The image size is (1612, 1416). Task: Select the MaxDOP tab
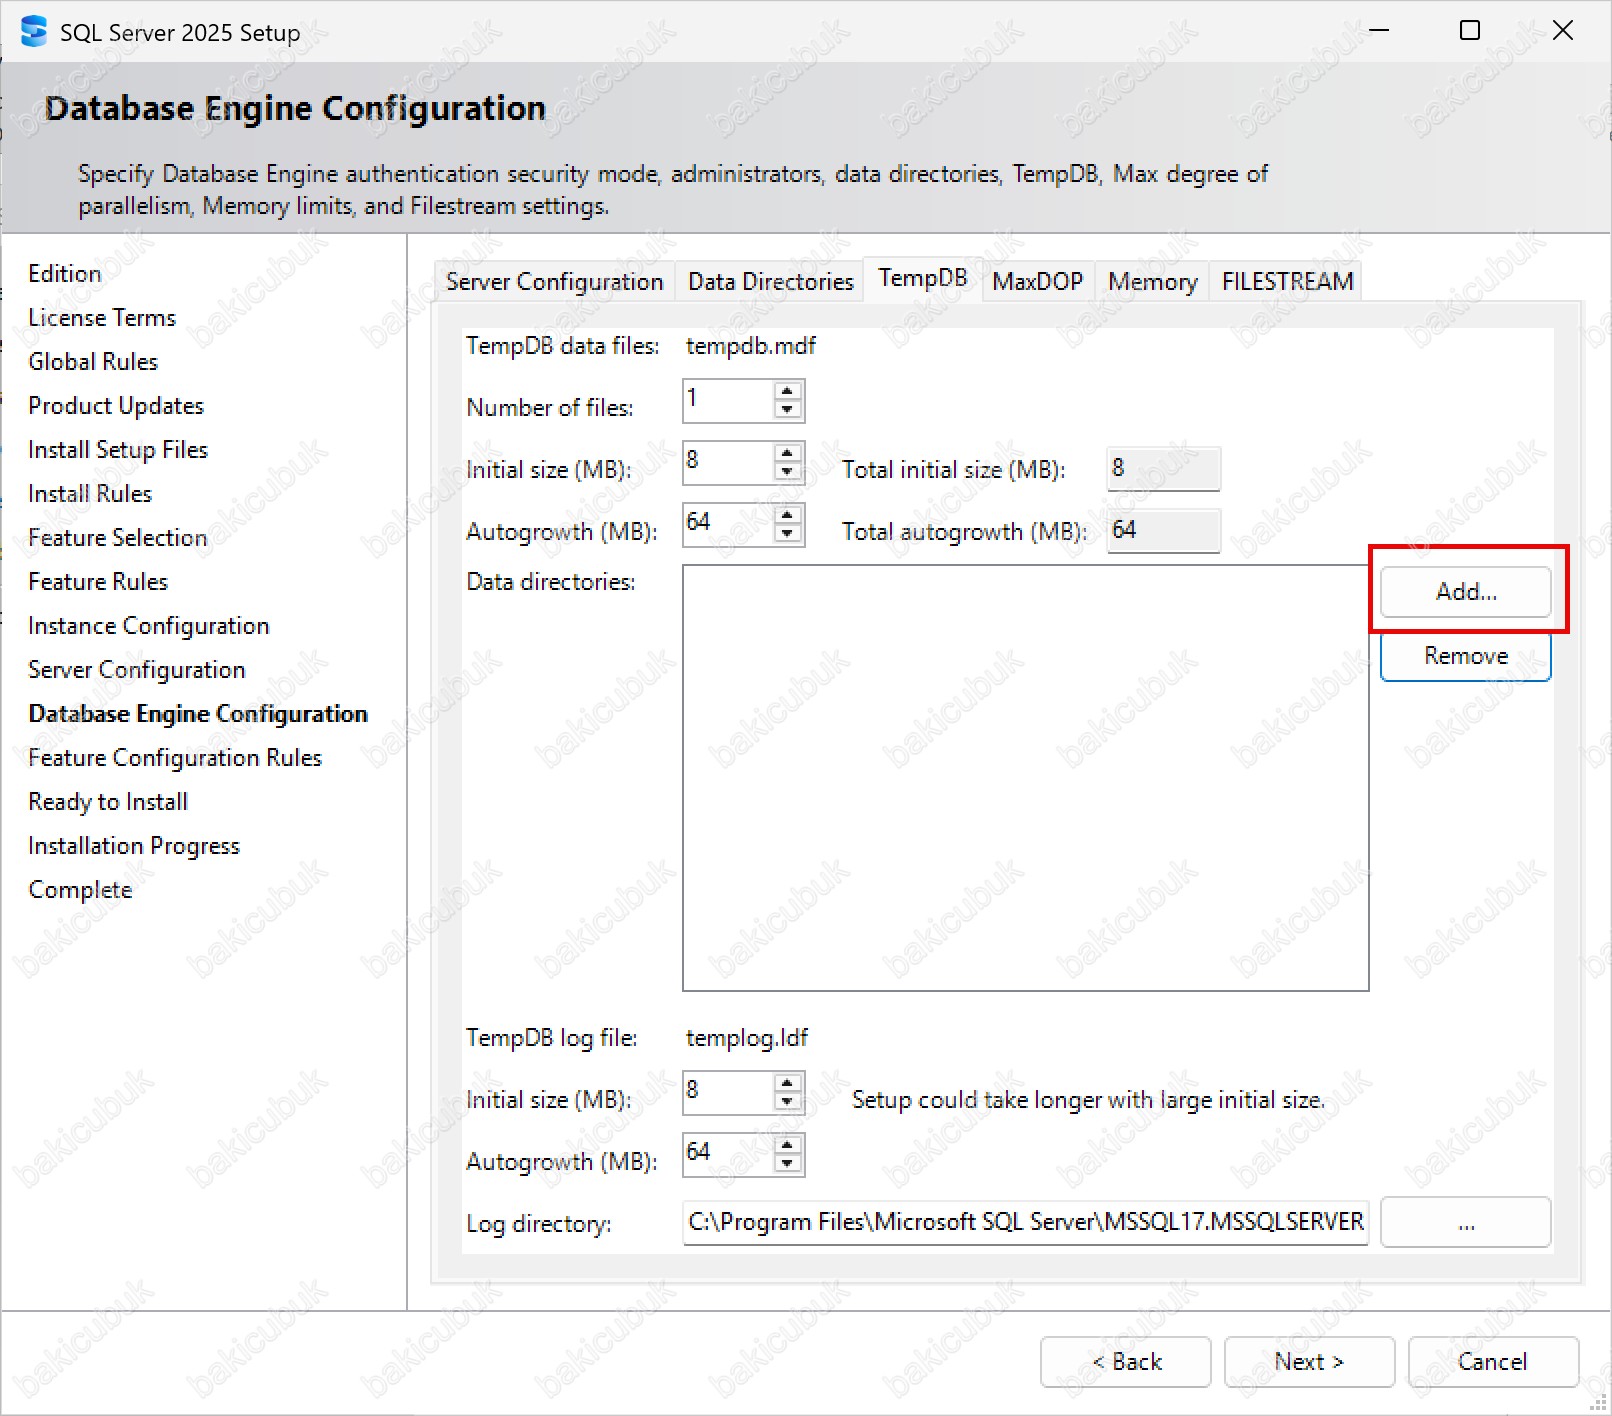point(1037,282)
